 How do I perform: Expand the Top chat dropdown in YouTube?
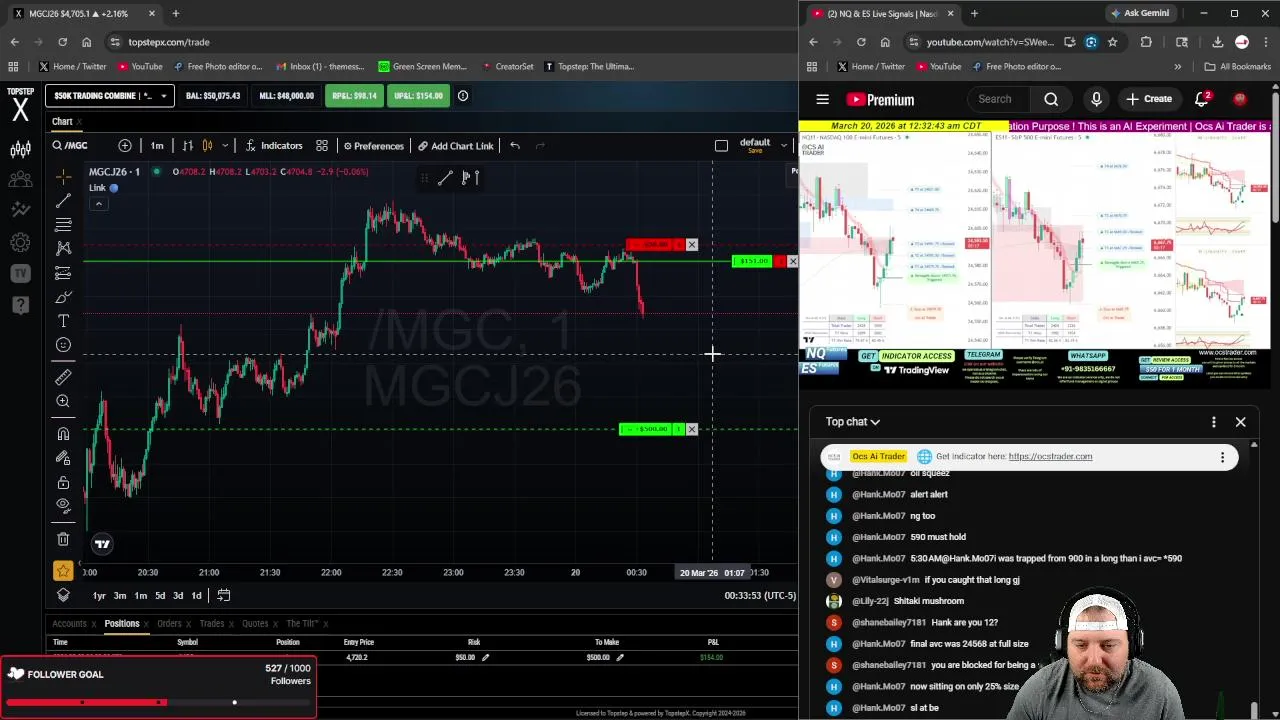pyautogui.click(x=853, y=422)
